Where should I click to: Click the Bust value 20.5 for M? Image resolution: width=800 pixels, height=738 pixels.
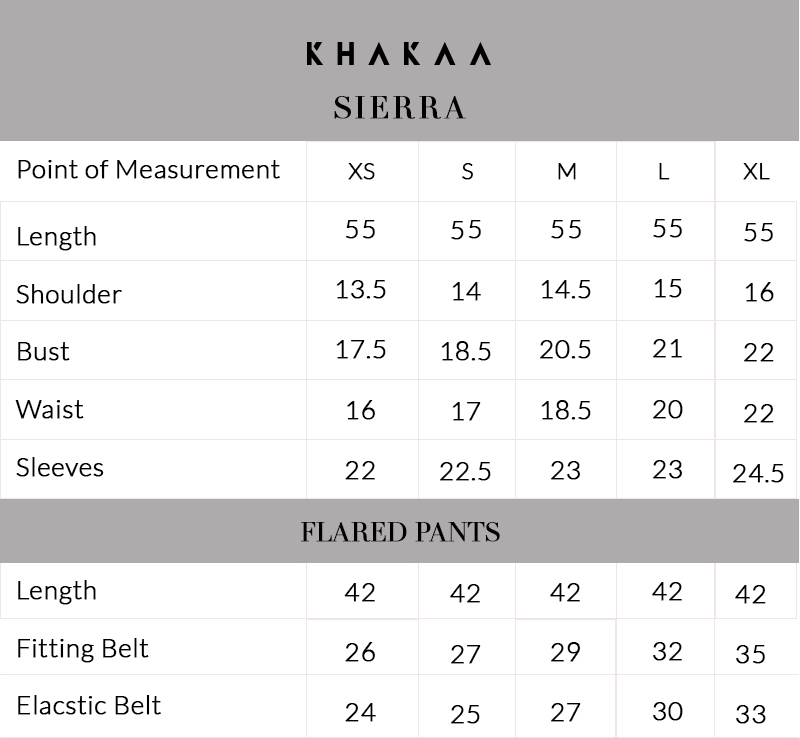click(565, 350)
